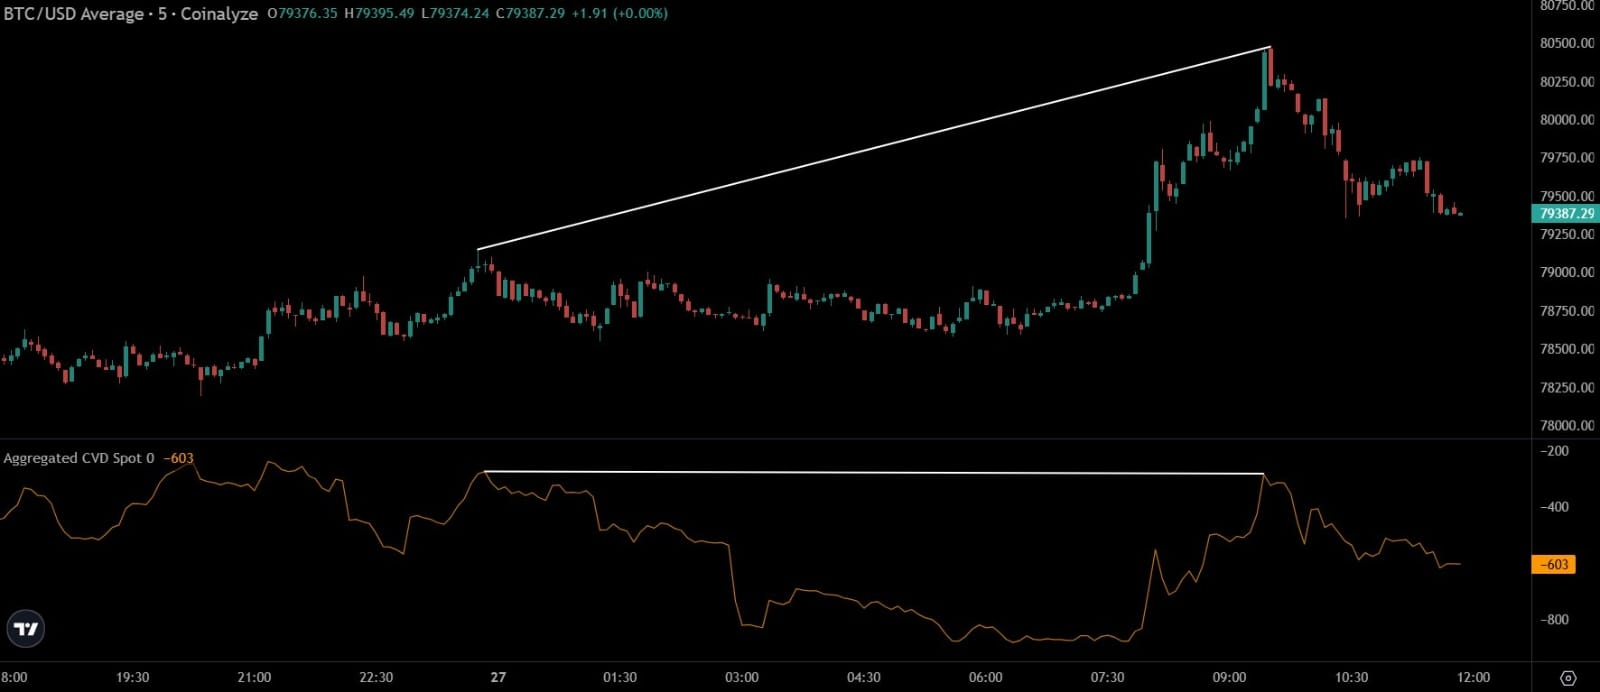Click the 01:30 time axis label
This screenshot has height=692, width=1600.
coord(620,677)
